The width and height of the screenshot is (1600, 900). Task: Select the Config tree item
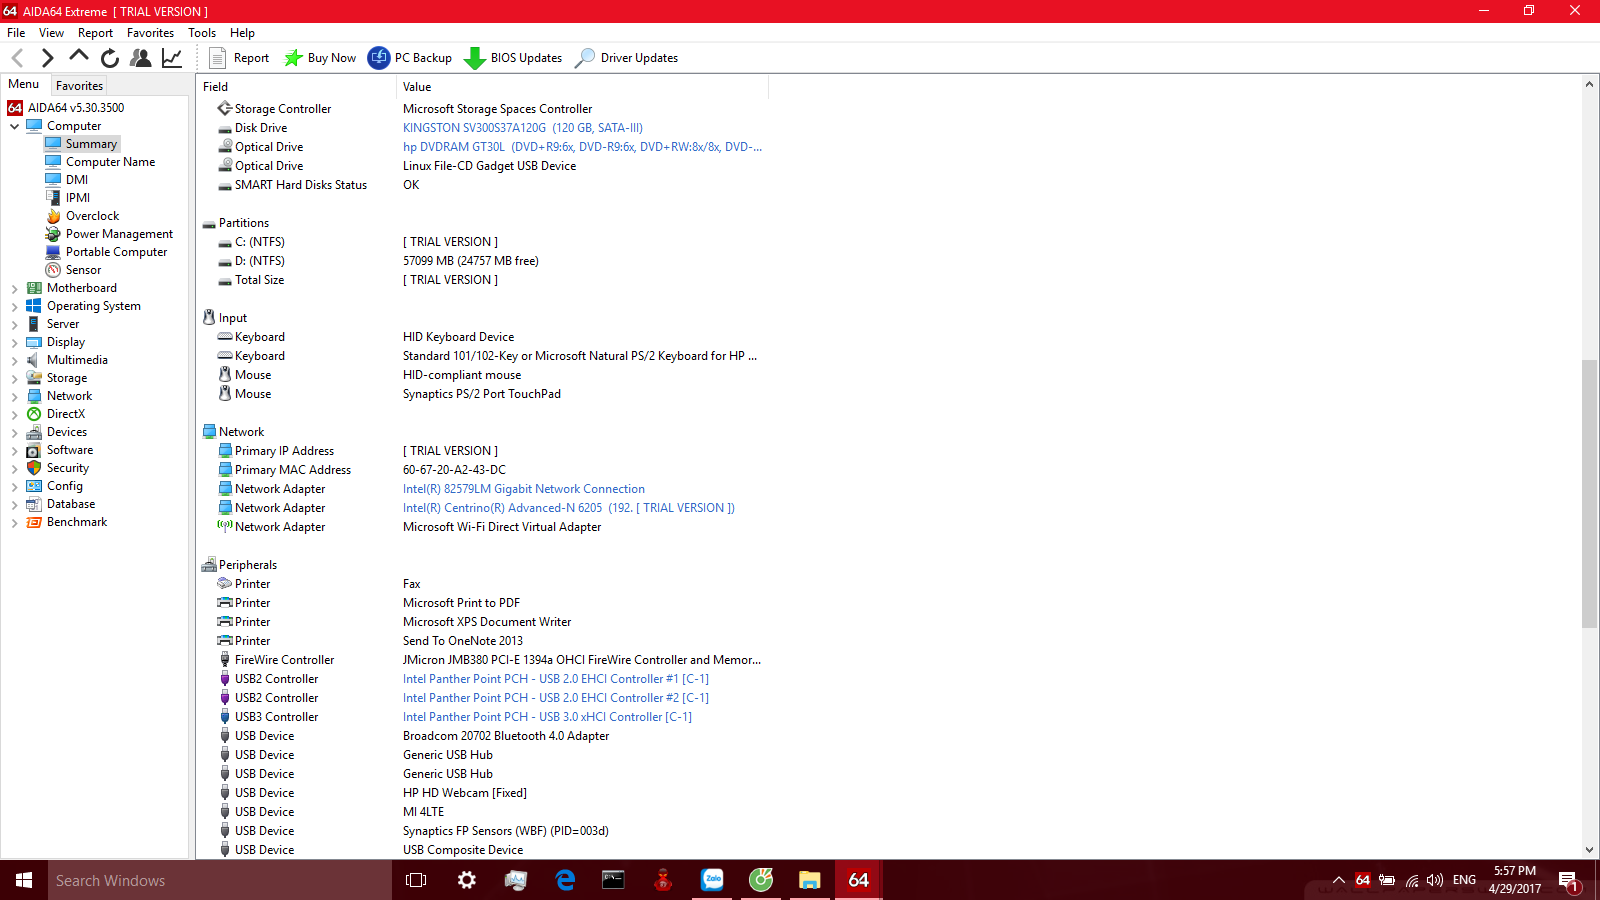coord(64,486)
